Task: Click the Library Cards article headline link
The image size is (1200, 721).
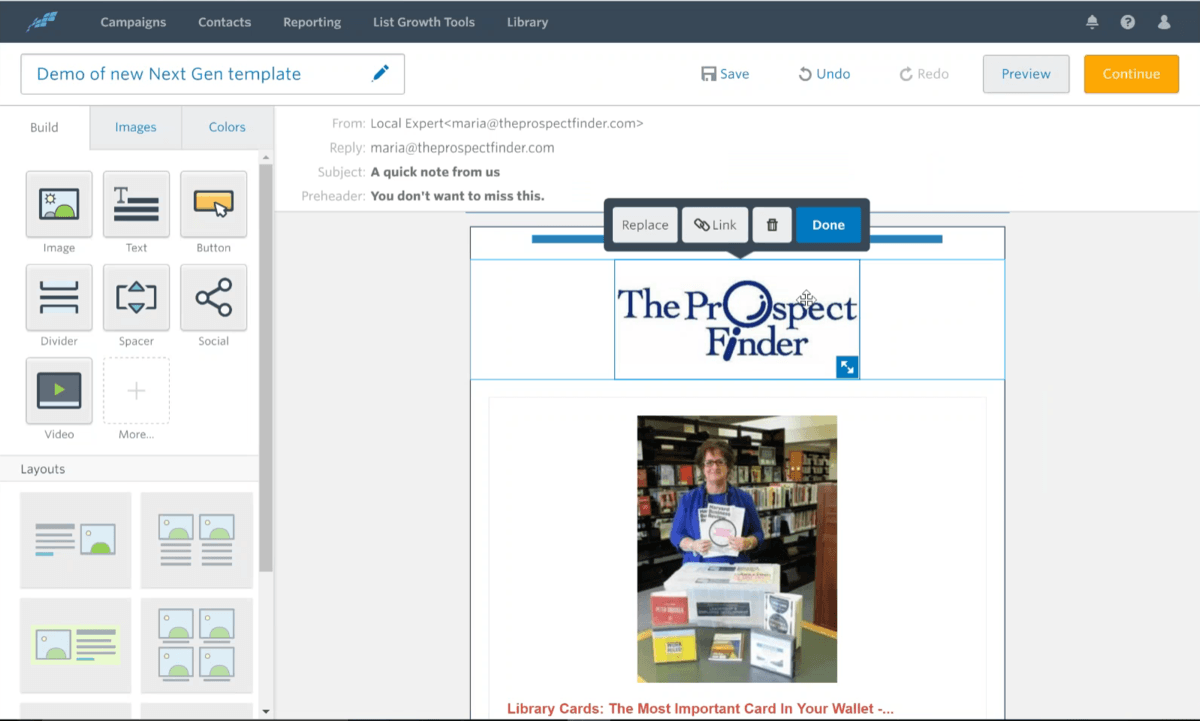Action: tap(700, 709)
